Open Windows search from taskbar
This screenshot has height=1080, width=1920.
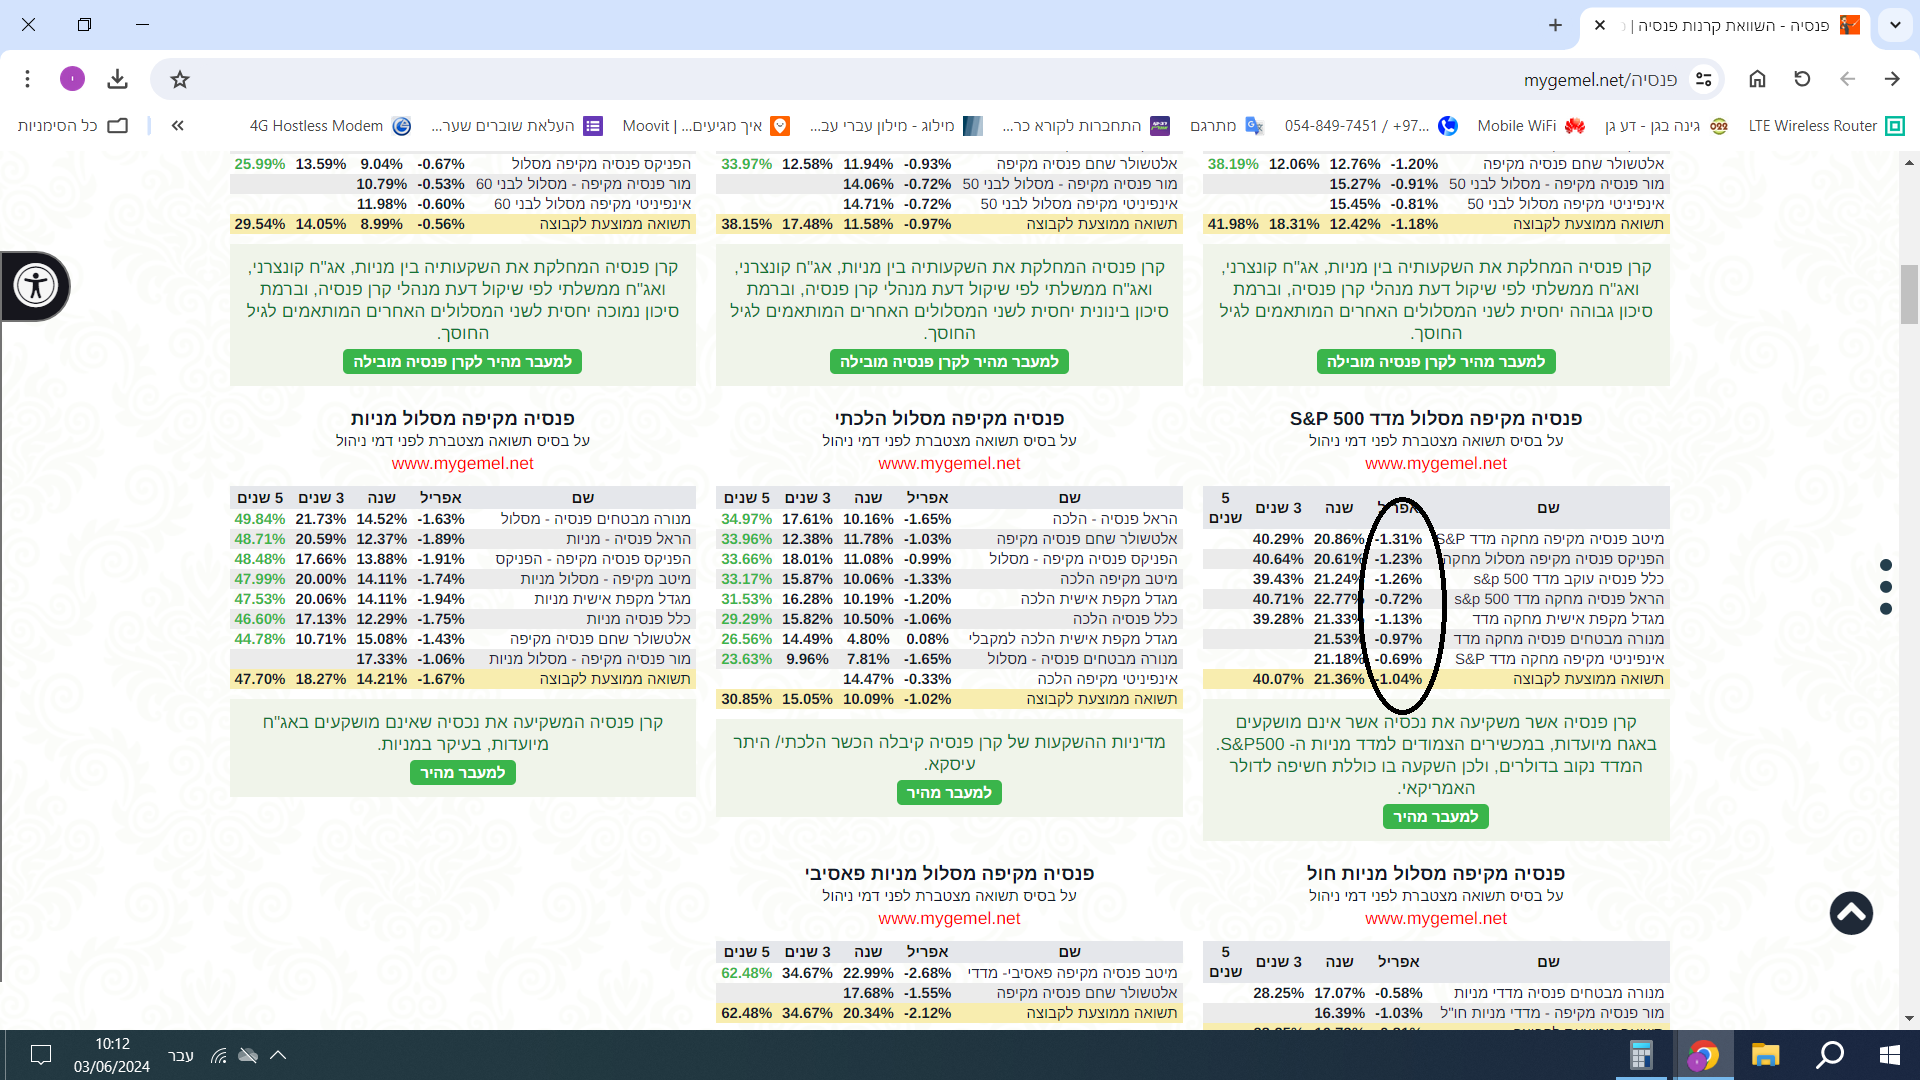[1830, 1055]
